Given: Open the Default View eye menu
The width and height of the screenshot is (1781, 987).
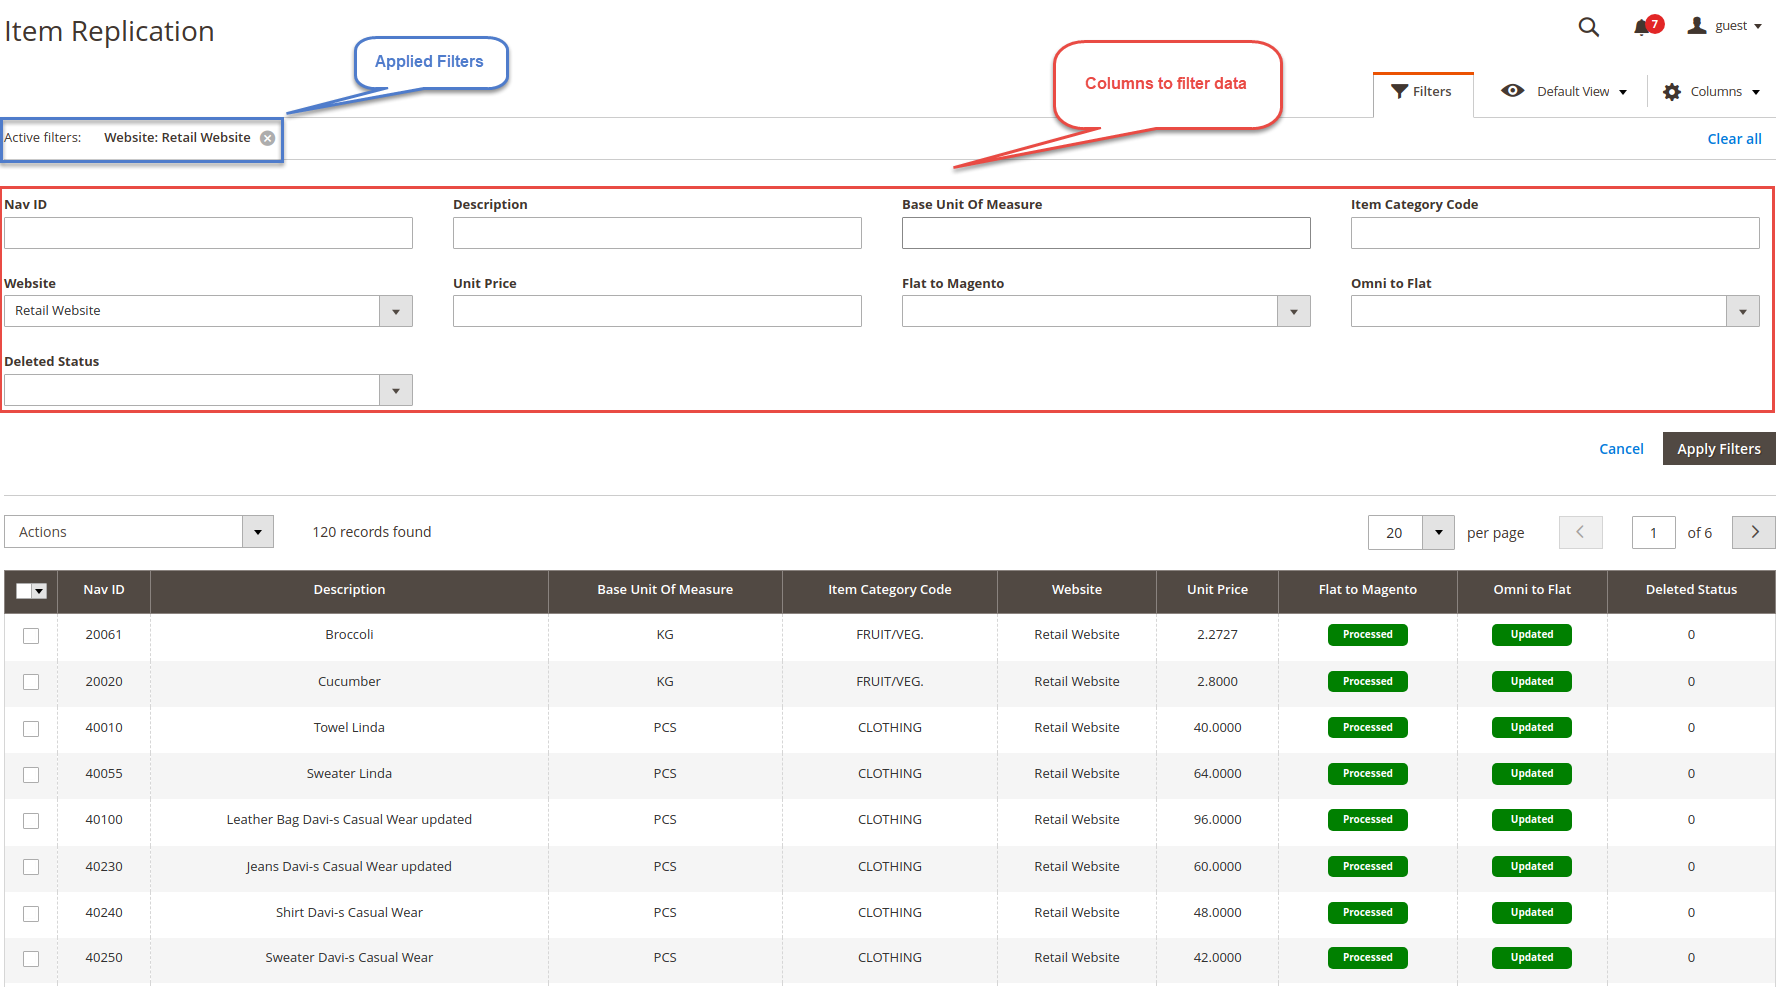Looking at the screenshot, I should pos(1513,91).
